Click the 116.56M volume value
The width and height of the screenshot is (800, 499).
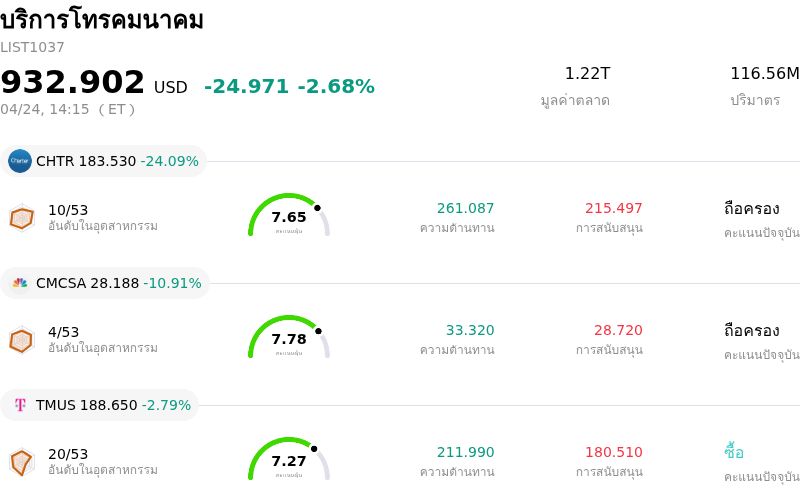764,74
